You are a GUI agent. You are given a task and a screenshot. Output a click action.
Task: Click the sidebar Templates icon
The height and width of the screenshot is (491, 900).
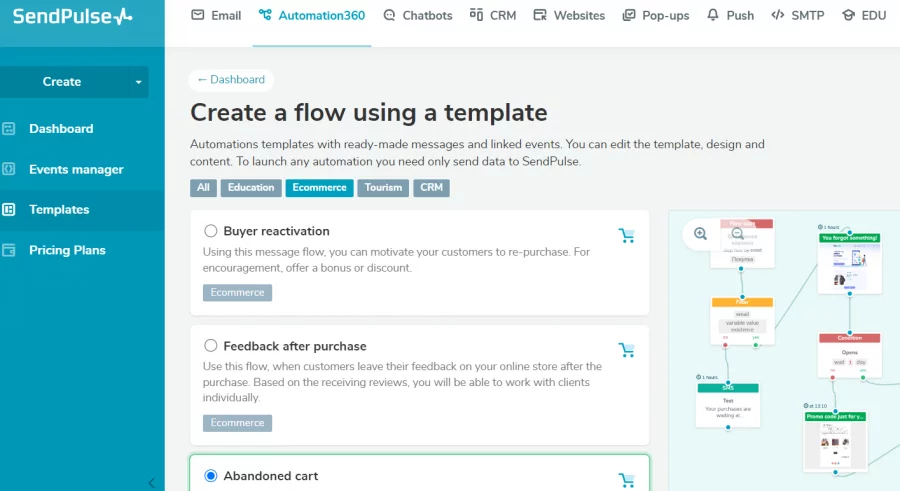[x=8, y=210]
